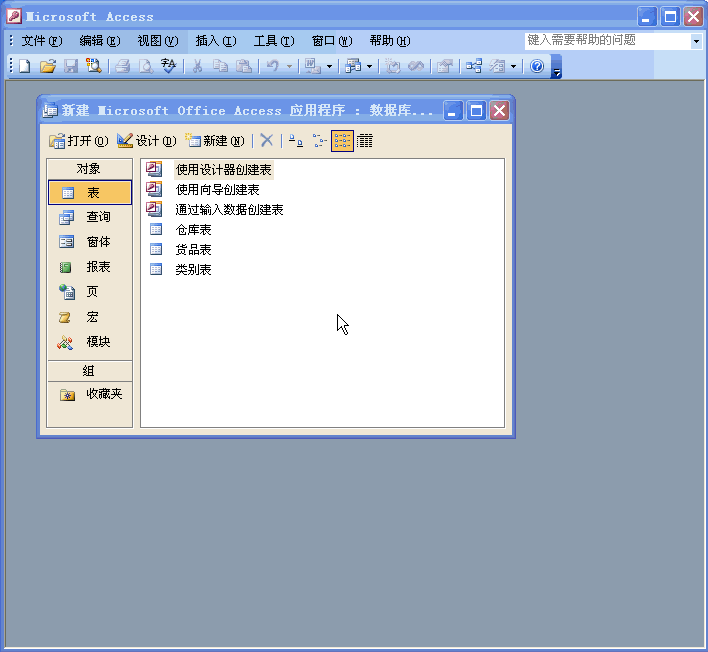The height and width of the screenshot is (652, 708).
Task: Click the New Object icon
Action: [x=497, y=66]
